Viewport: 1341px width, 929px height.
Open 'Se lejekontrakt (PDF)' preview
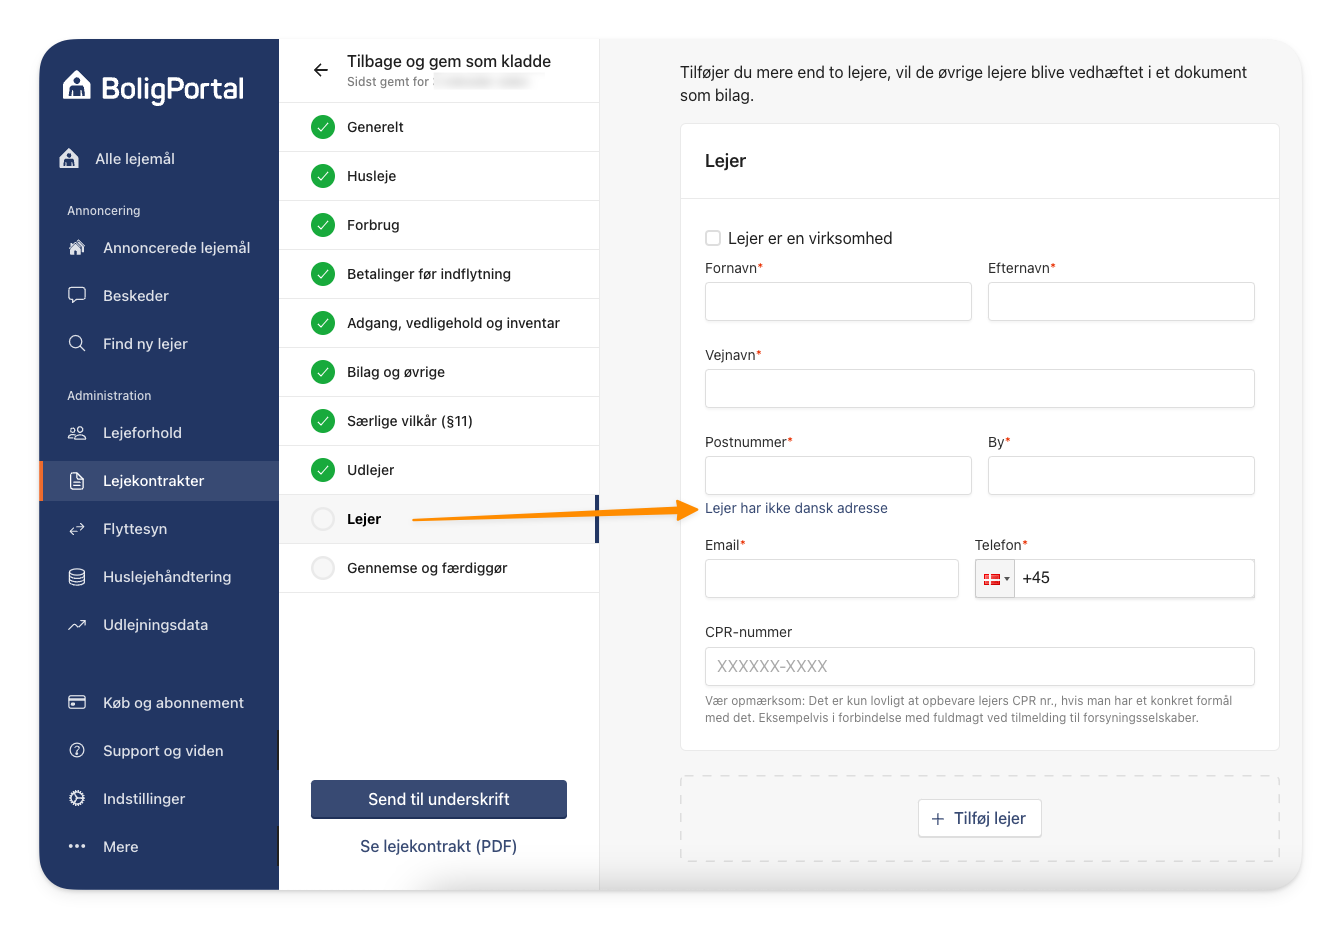(438, 846)
